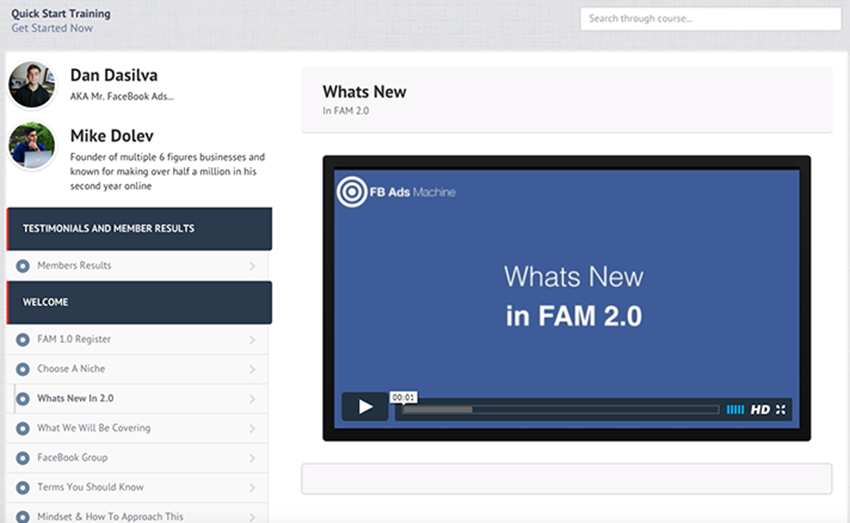
Task: Adjust the video volume bars
Action: click(735, 410)
